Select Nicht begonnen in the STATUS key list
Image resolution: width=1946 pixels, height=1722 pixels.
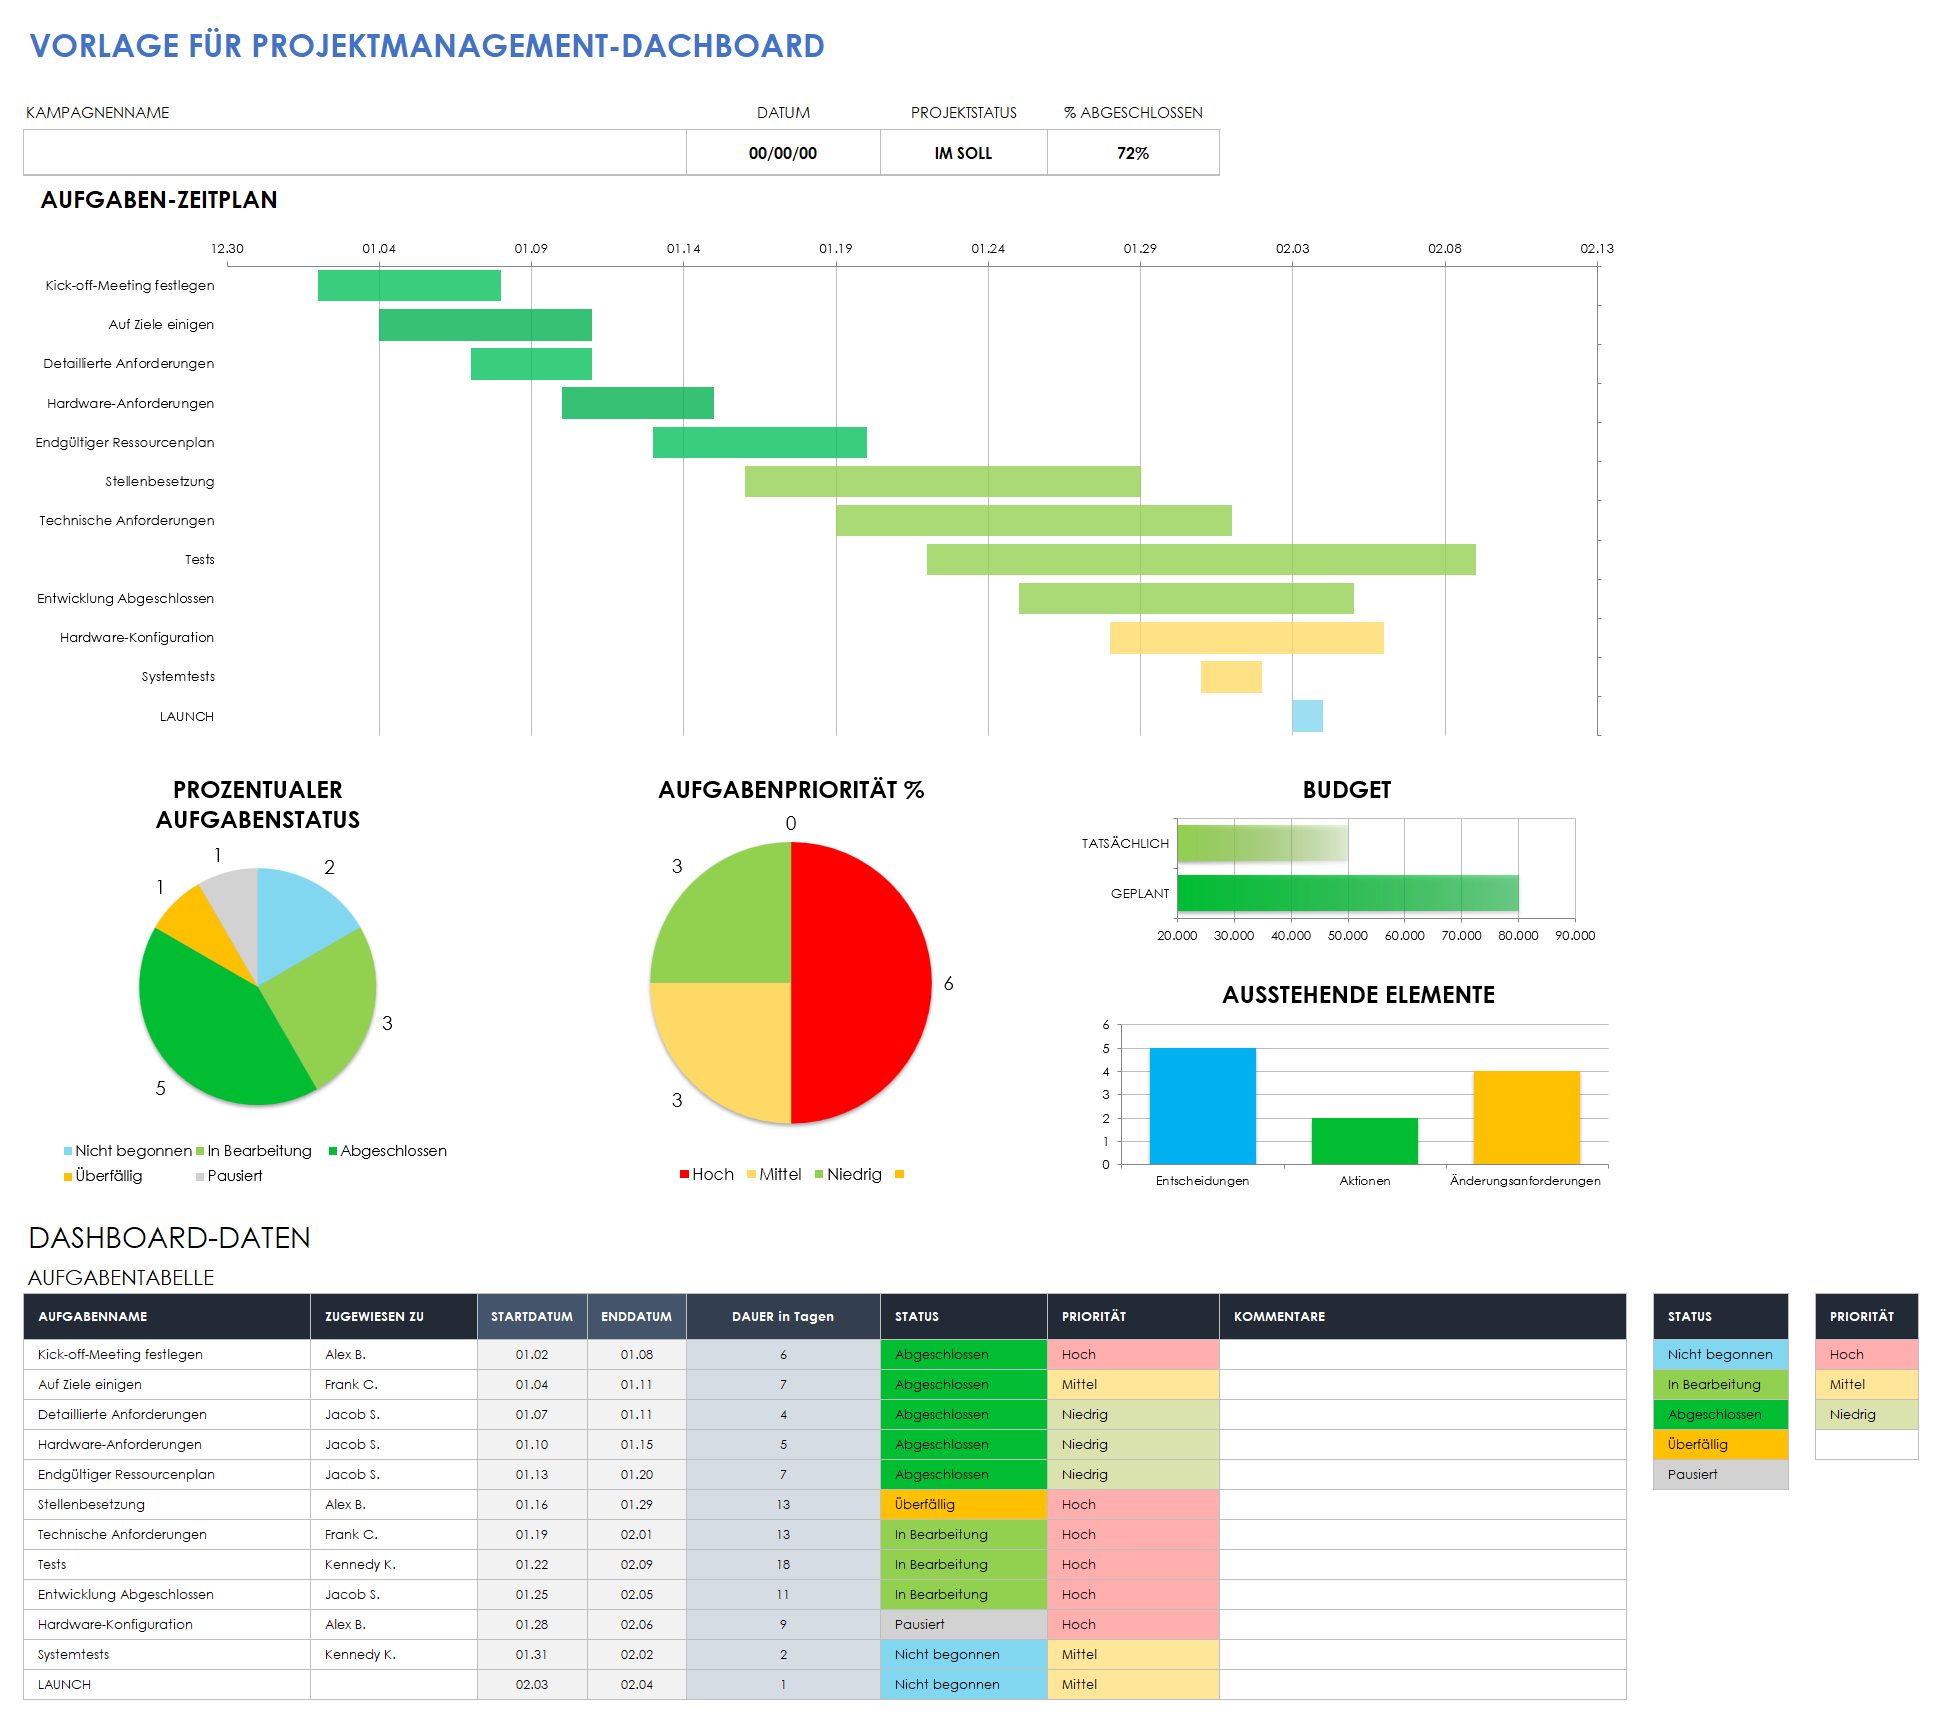point(1720,1354)
